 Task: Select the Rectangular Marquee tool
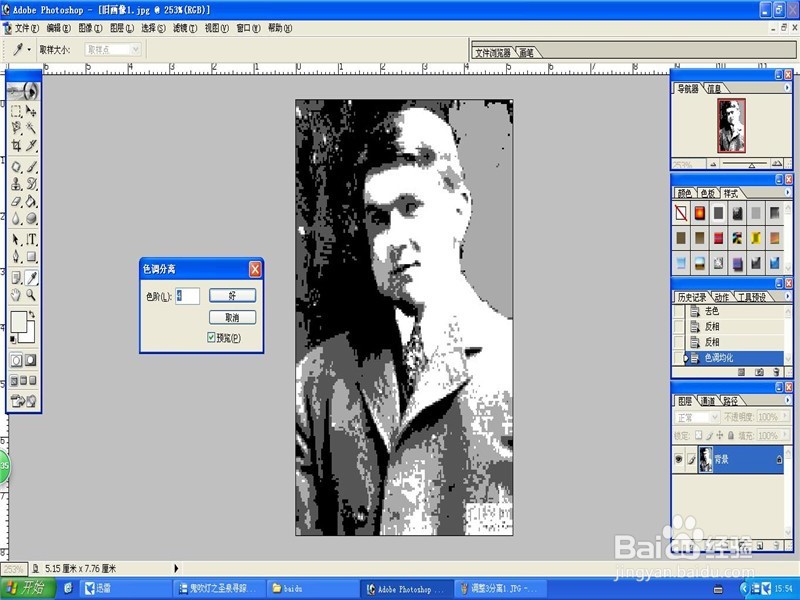click(16, 111)
